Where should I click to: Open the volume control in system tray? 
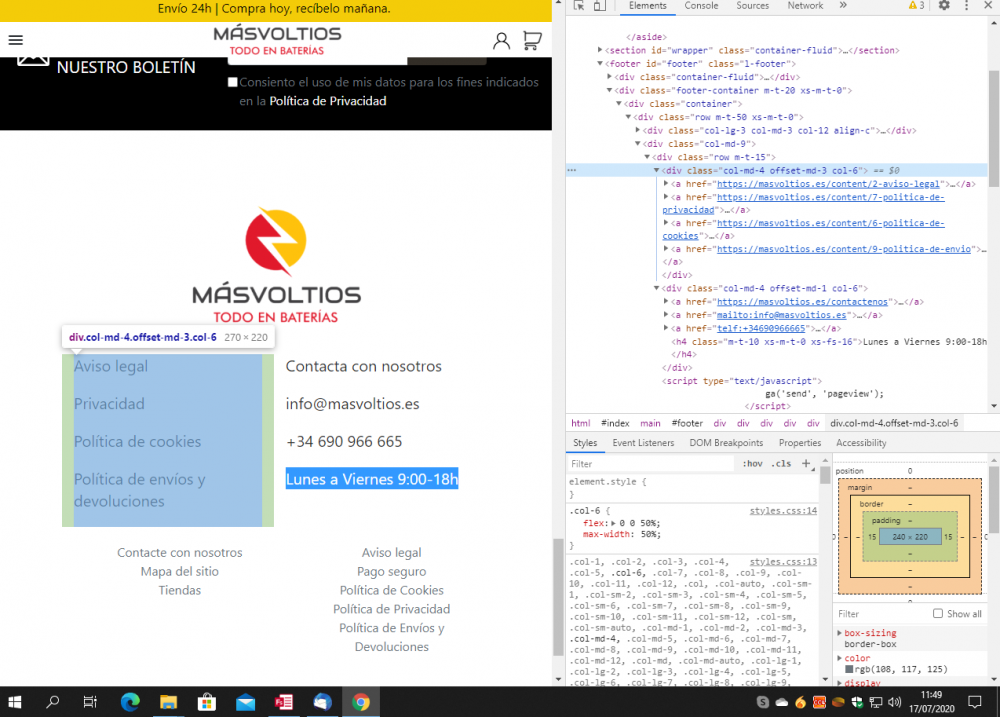click(x=895, y=702)
